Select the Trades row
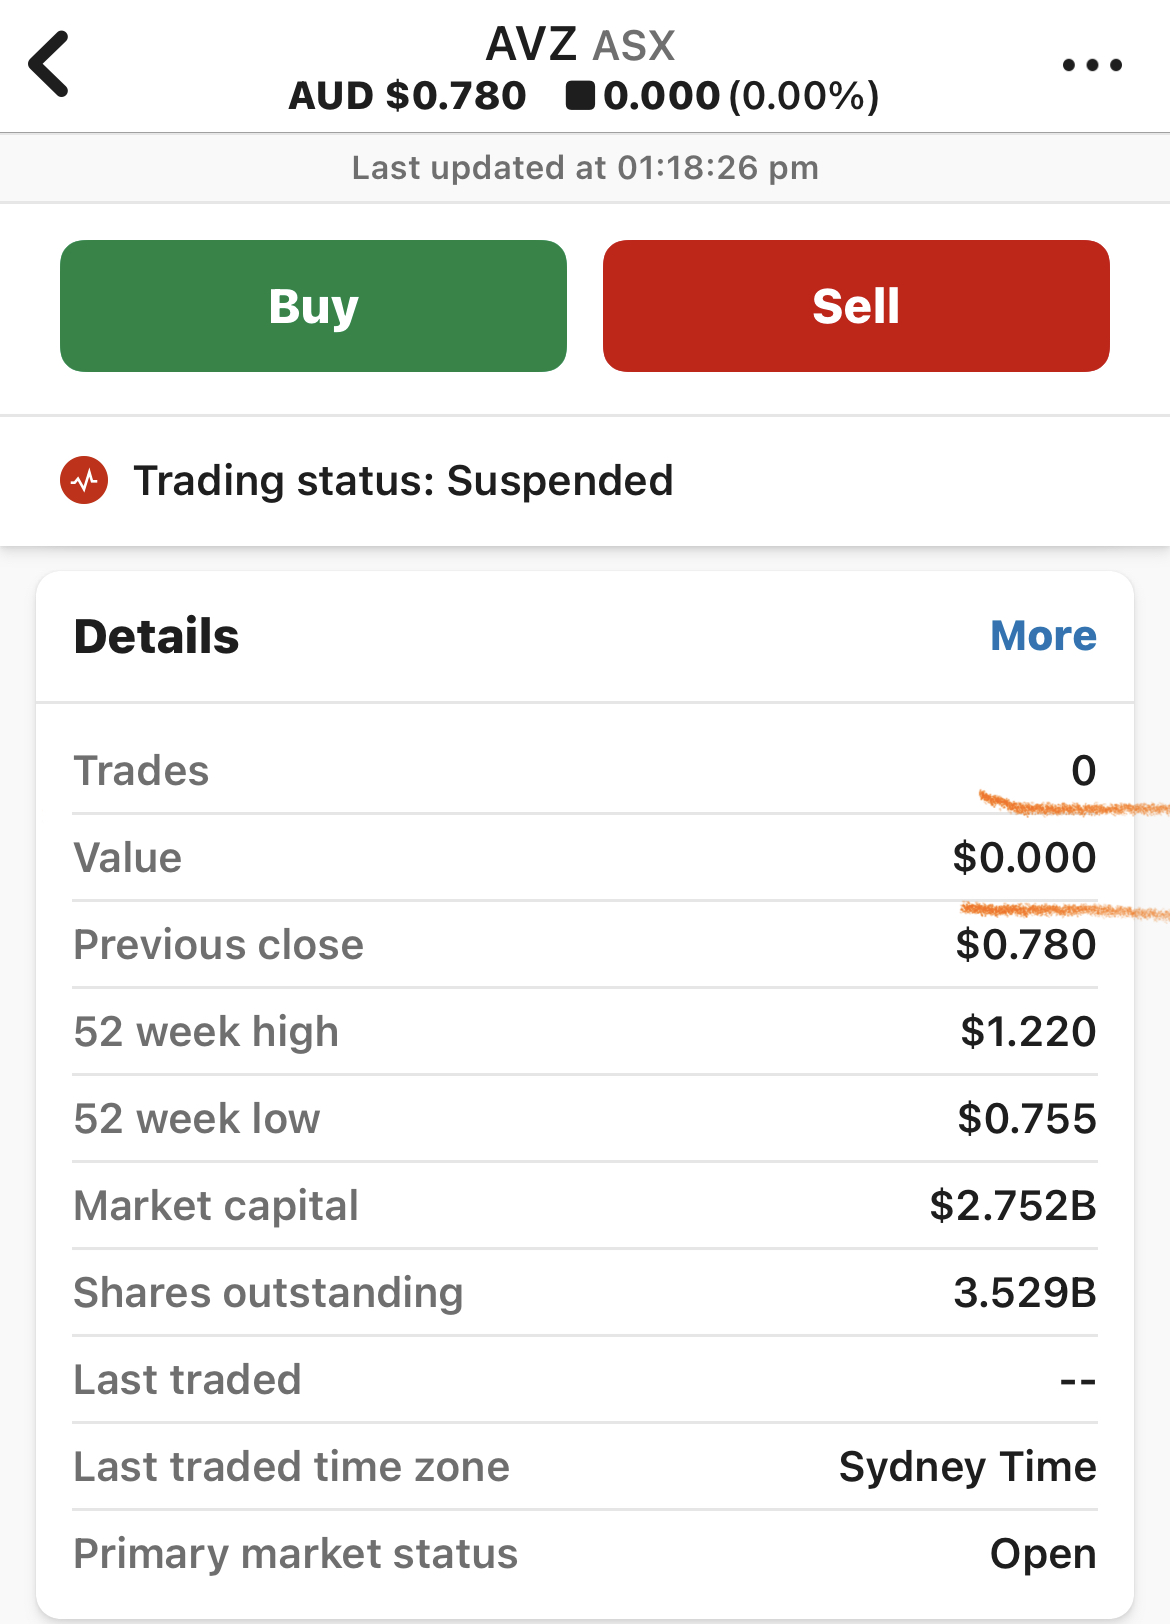Screen dimensions: 1170x1624 (585, 771)
